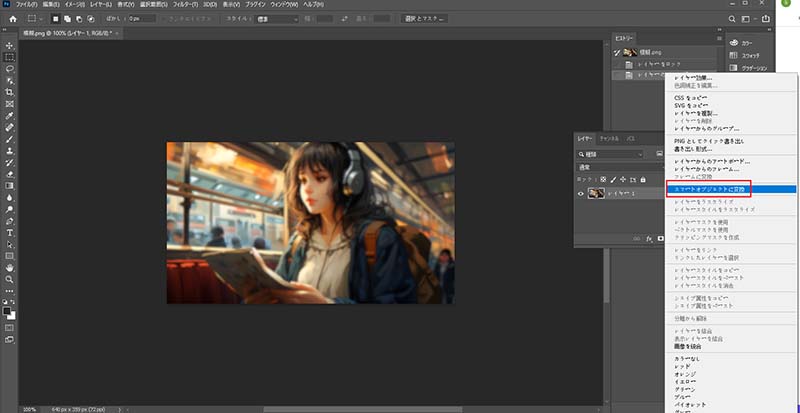
Task: Select the Path Selection tool
Action: (9, 245)
